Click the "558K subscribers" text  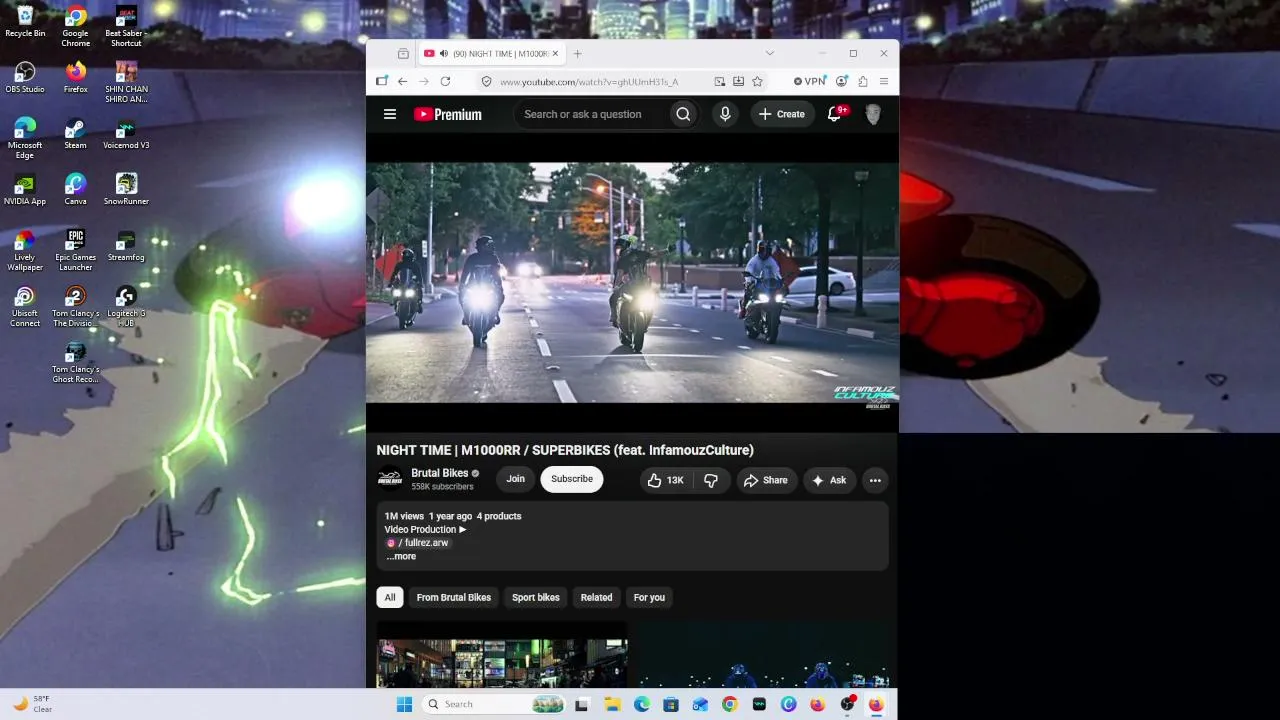point(442,487)
